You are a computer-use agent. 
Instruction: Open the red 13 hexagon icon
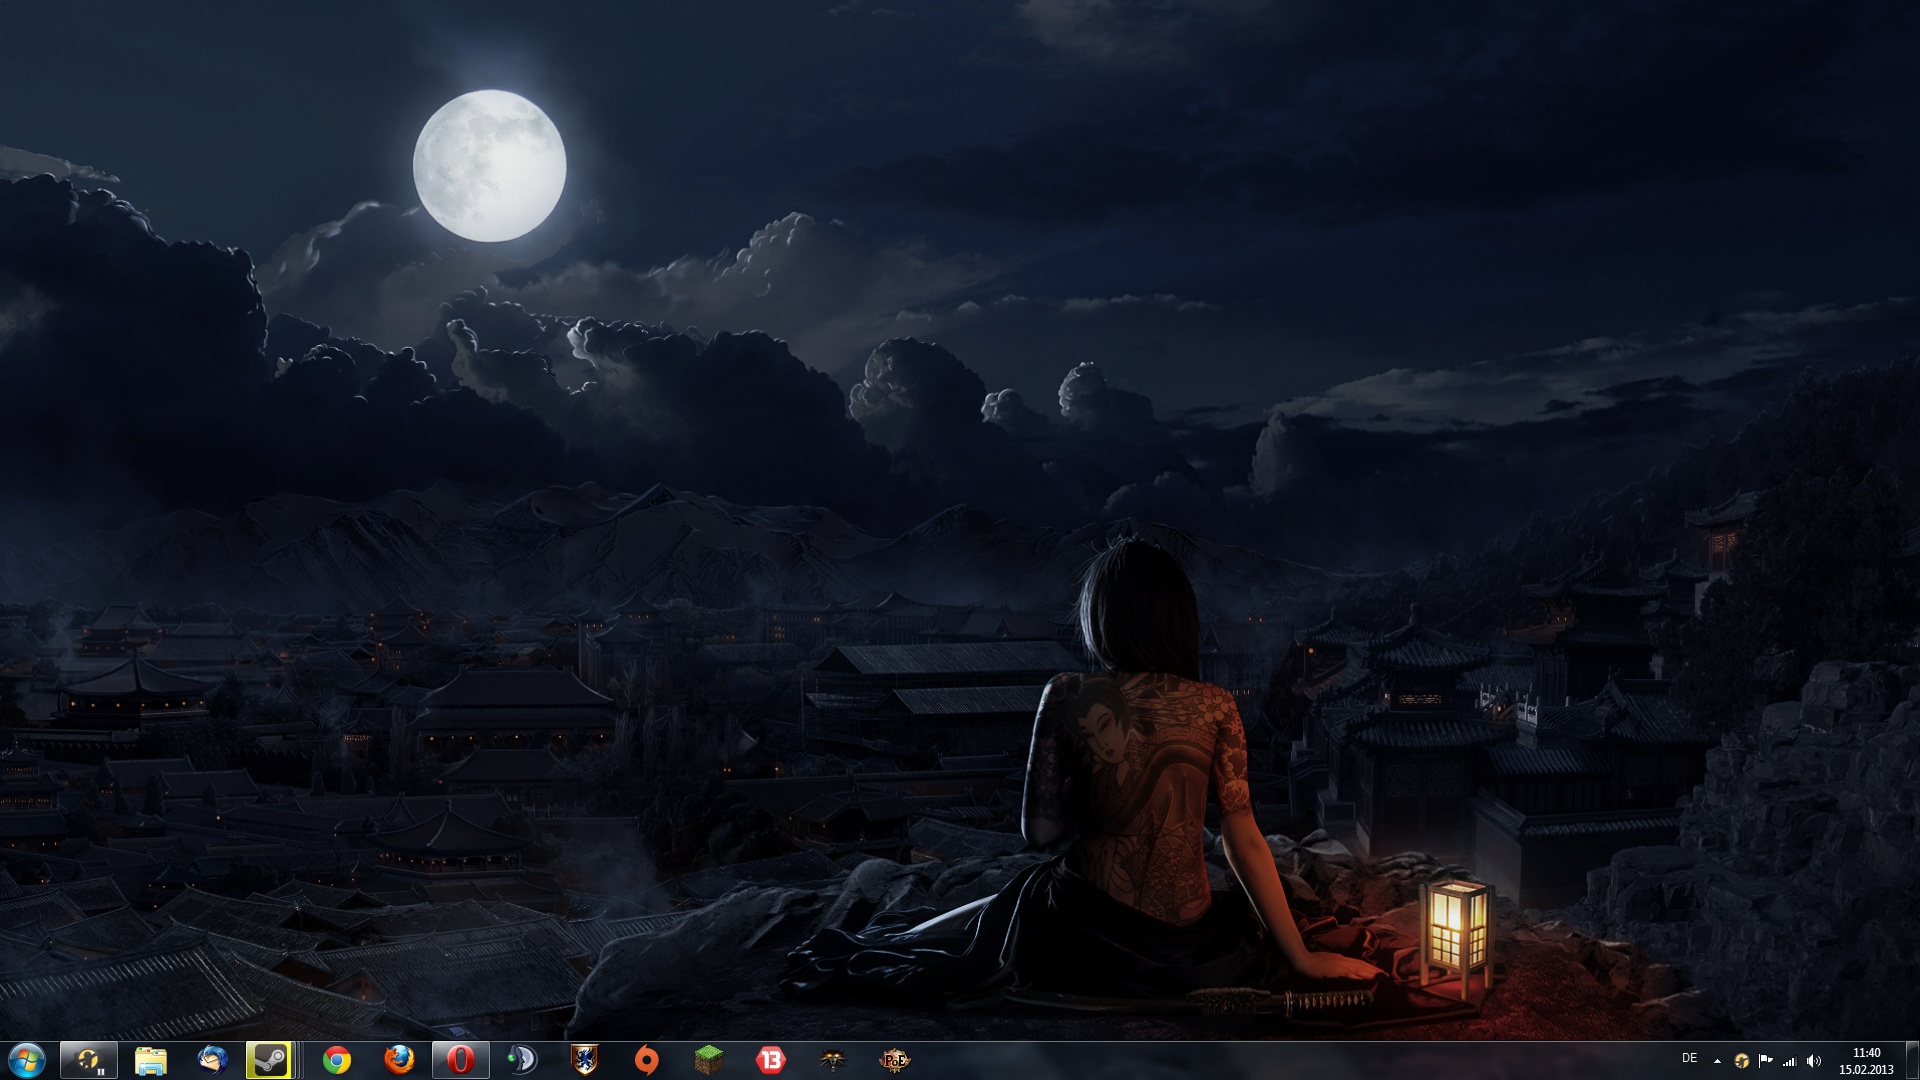(x=771, y=1060)
